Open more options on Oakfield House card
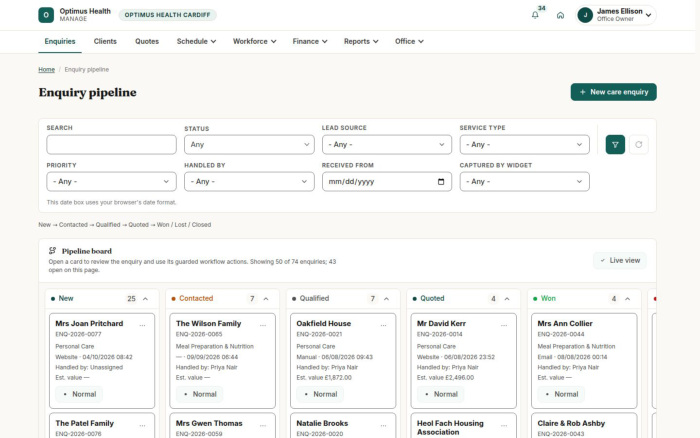The image size is (700, 438). 383,325
